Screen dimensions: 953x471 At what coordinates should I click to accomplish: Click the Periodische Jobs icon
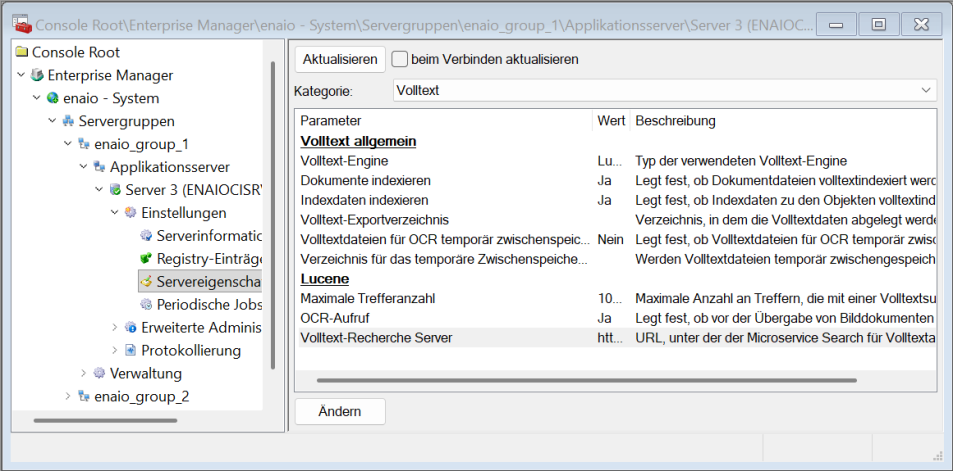146,304
